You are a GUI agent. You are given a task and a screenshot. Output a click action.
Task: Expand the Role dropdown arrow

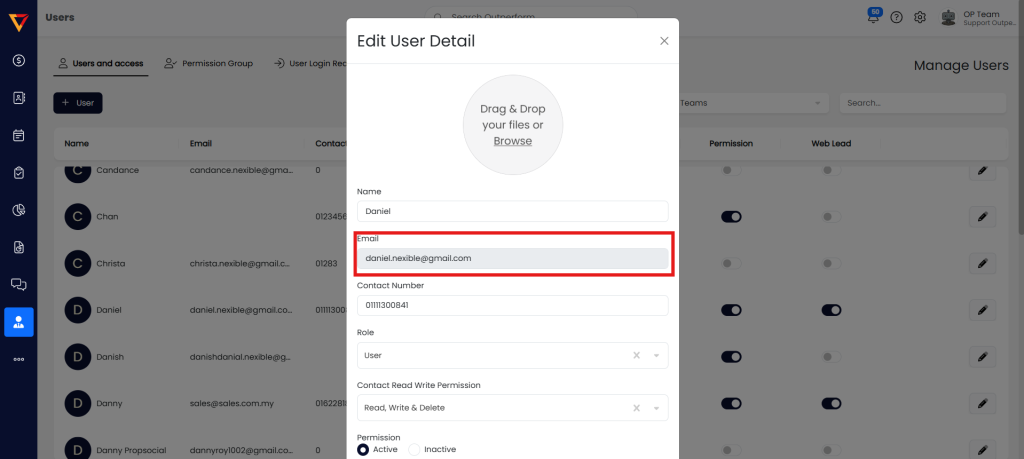656,355
